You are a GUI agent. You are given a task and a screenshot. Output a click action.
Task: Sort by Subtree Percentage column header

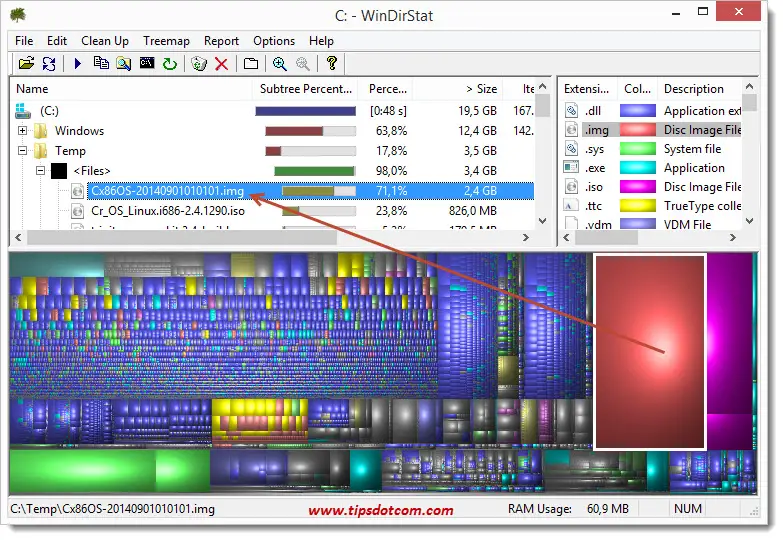click(306, 89)
